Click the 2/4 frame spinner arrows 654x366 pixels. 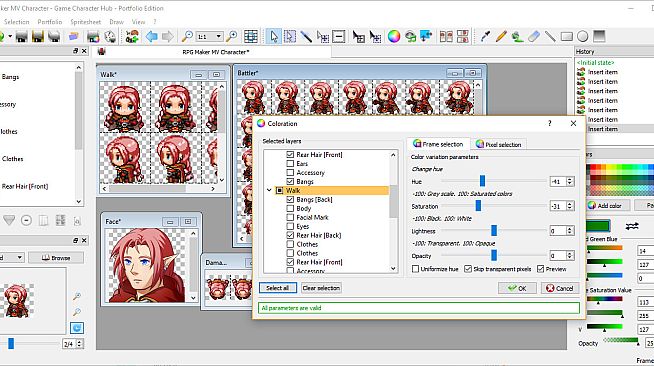(x=79, y=343)
